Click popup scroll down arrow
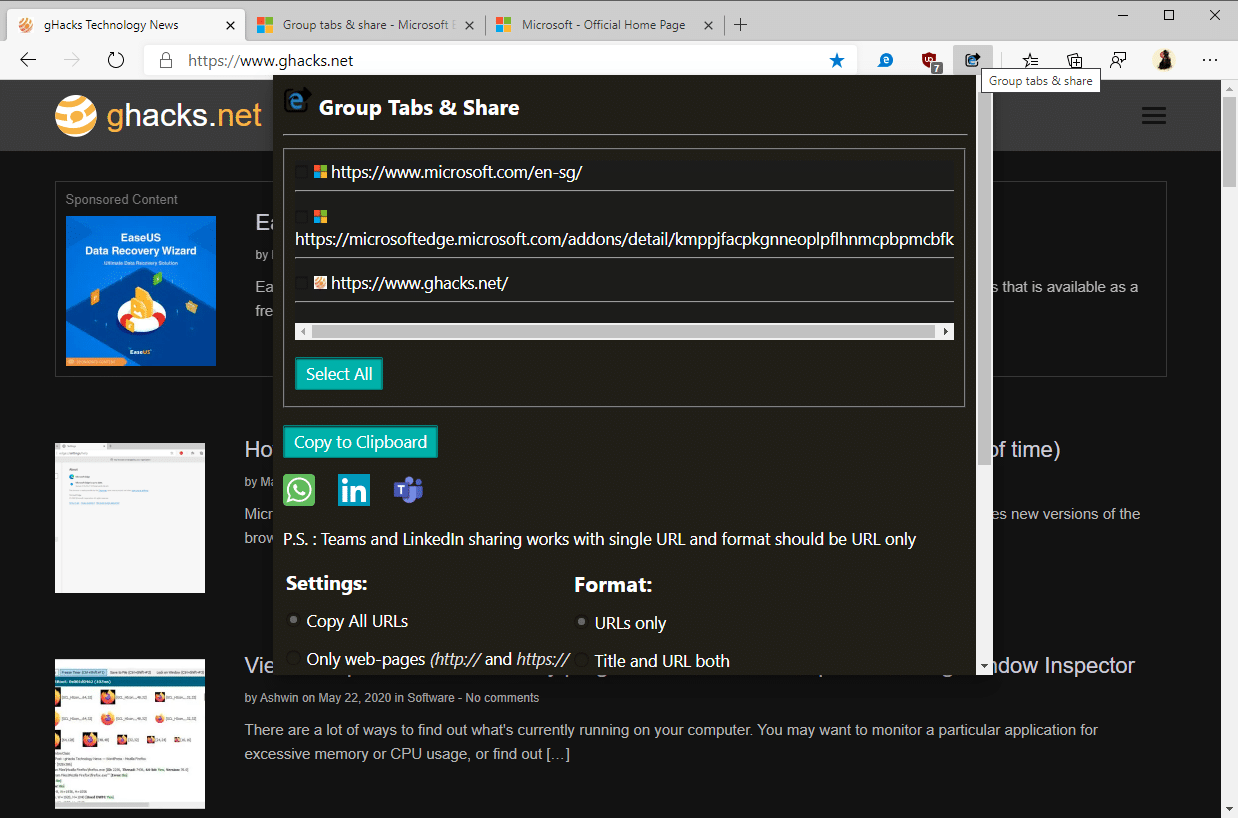The image size is (1238, 818). pos(984,666)
